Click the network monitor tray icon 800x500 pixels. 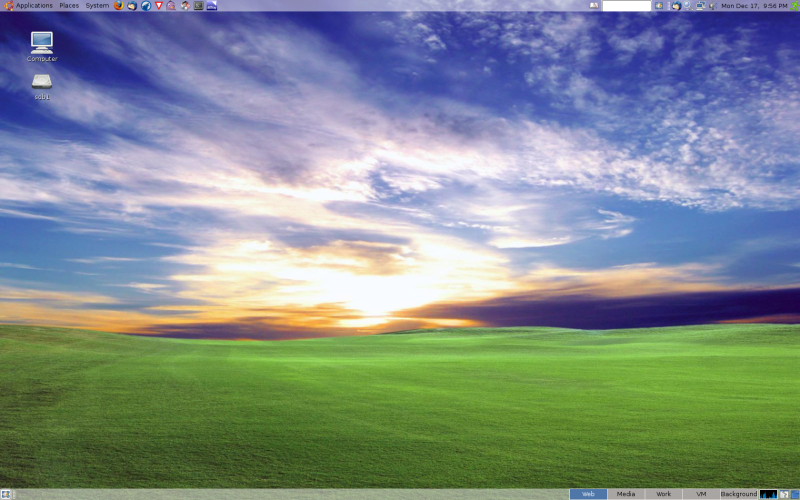701,6
